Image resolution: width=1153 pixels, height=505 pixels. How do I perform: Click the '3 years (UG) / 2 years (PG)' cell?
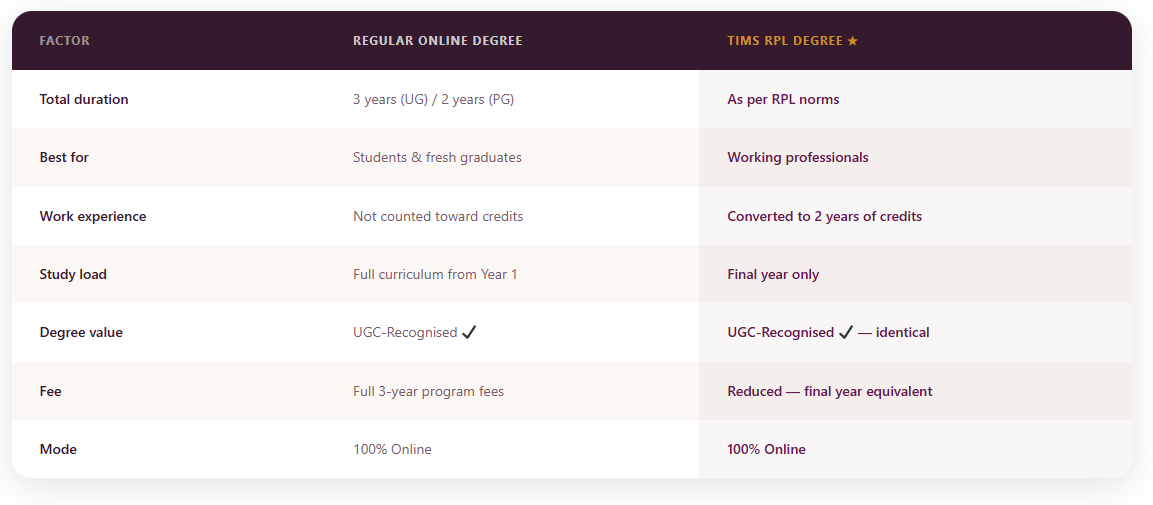pos(433,99)
